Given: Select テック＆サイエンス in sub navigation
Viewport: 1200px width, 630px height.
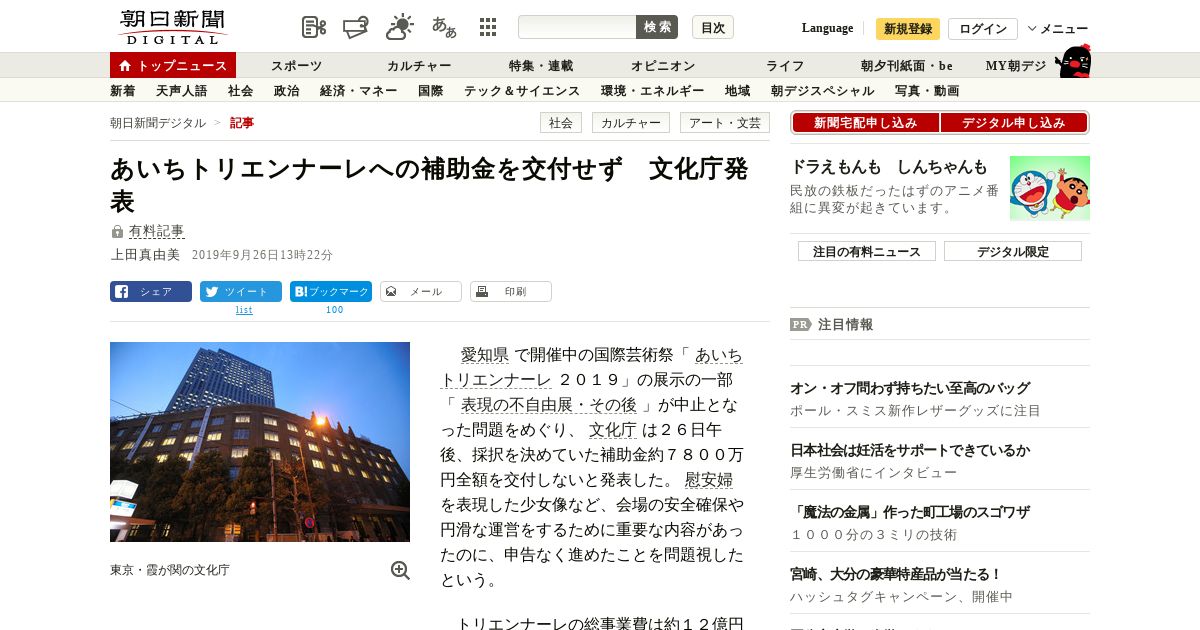Looking at the screenshot, I should (x=522, y=91).
